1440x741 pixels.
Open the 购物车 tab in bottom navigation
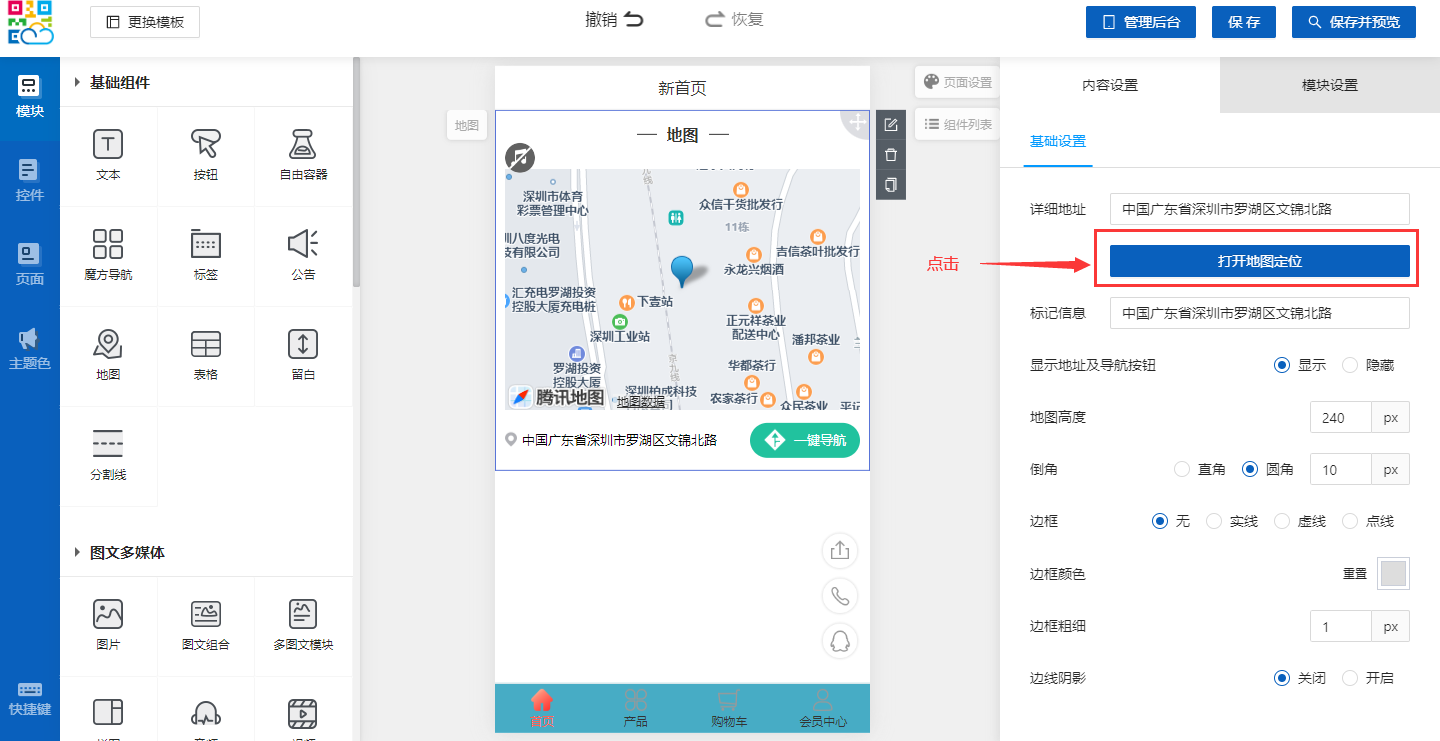[x=729, y=708]
